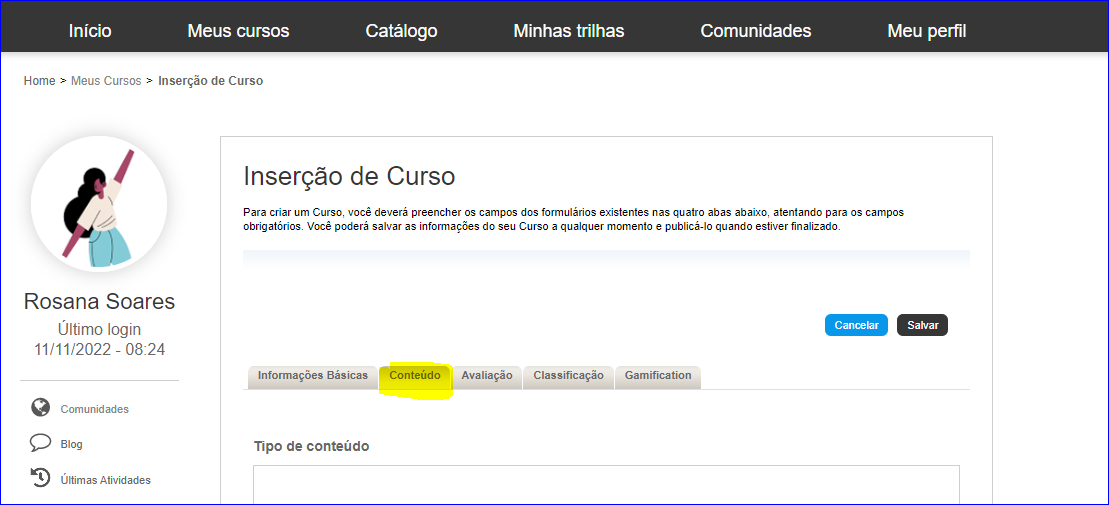1109x505 pixels.
Task: Click the Comunidades globe icon in sidebar
Action: (x=40, y=407)
